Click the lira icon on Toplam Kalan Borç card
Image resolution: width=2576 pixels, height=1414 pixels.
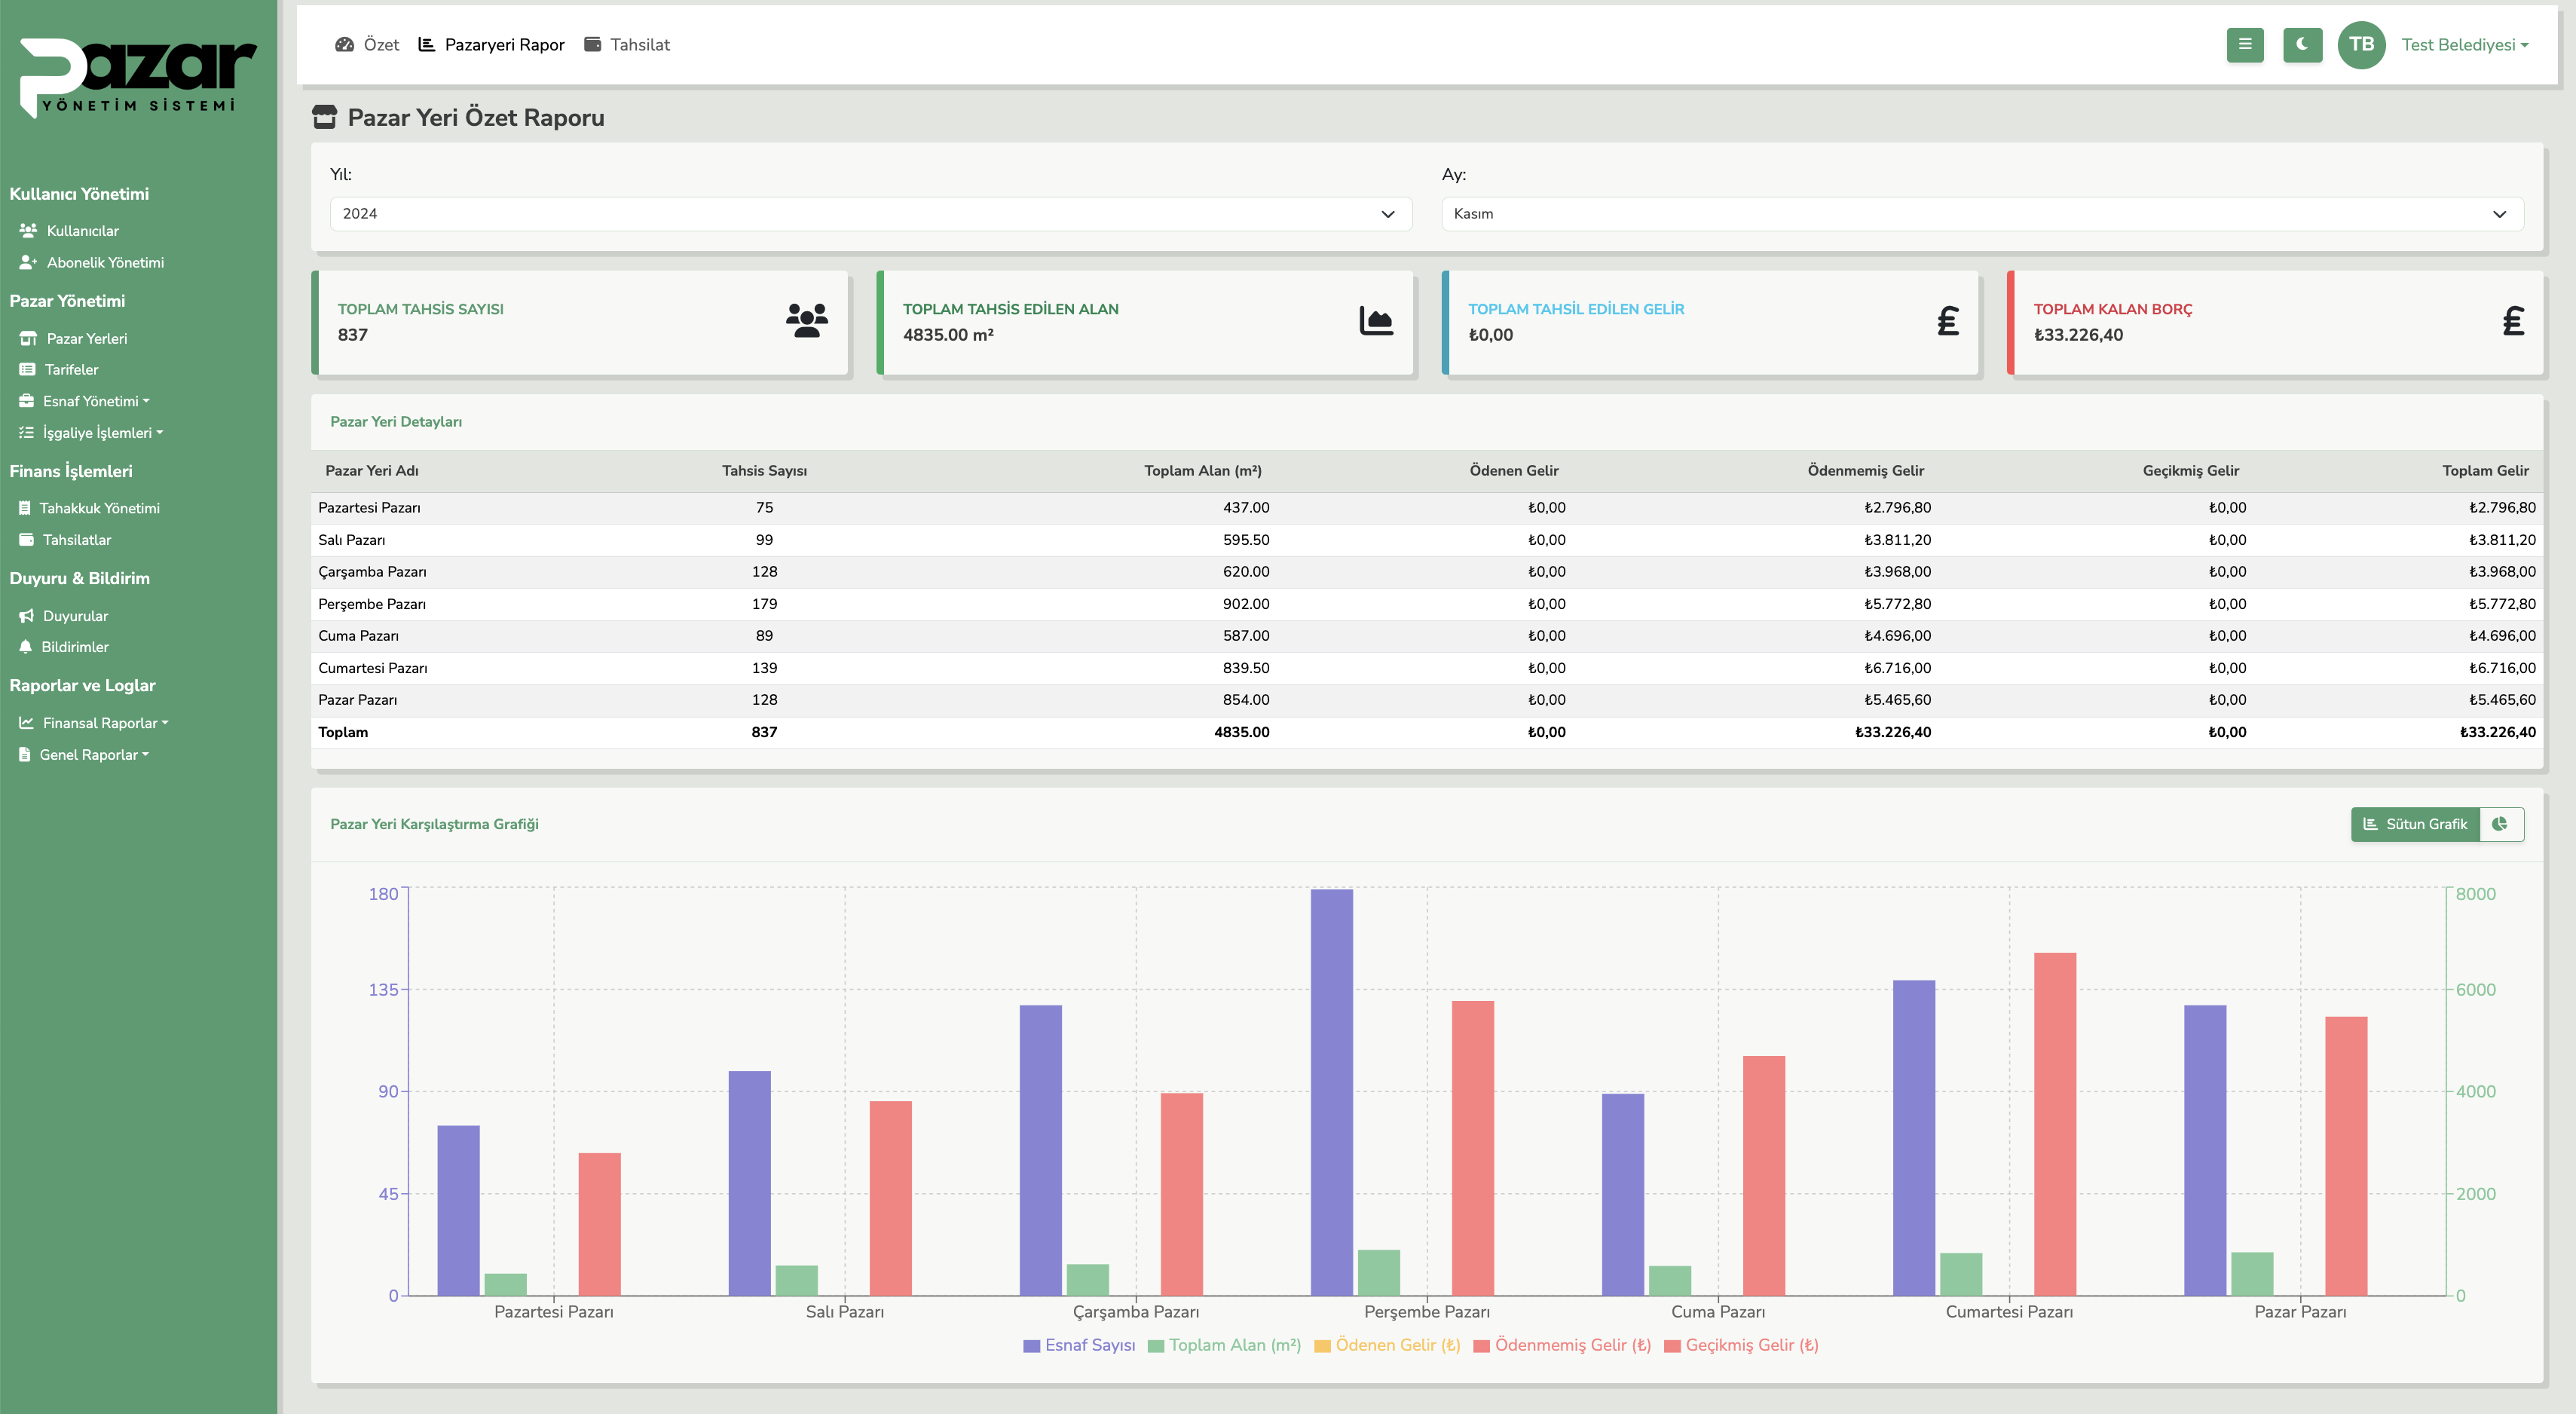coord(2513,321)
